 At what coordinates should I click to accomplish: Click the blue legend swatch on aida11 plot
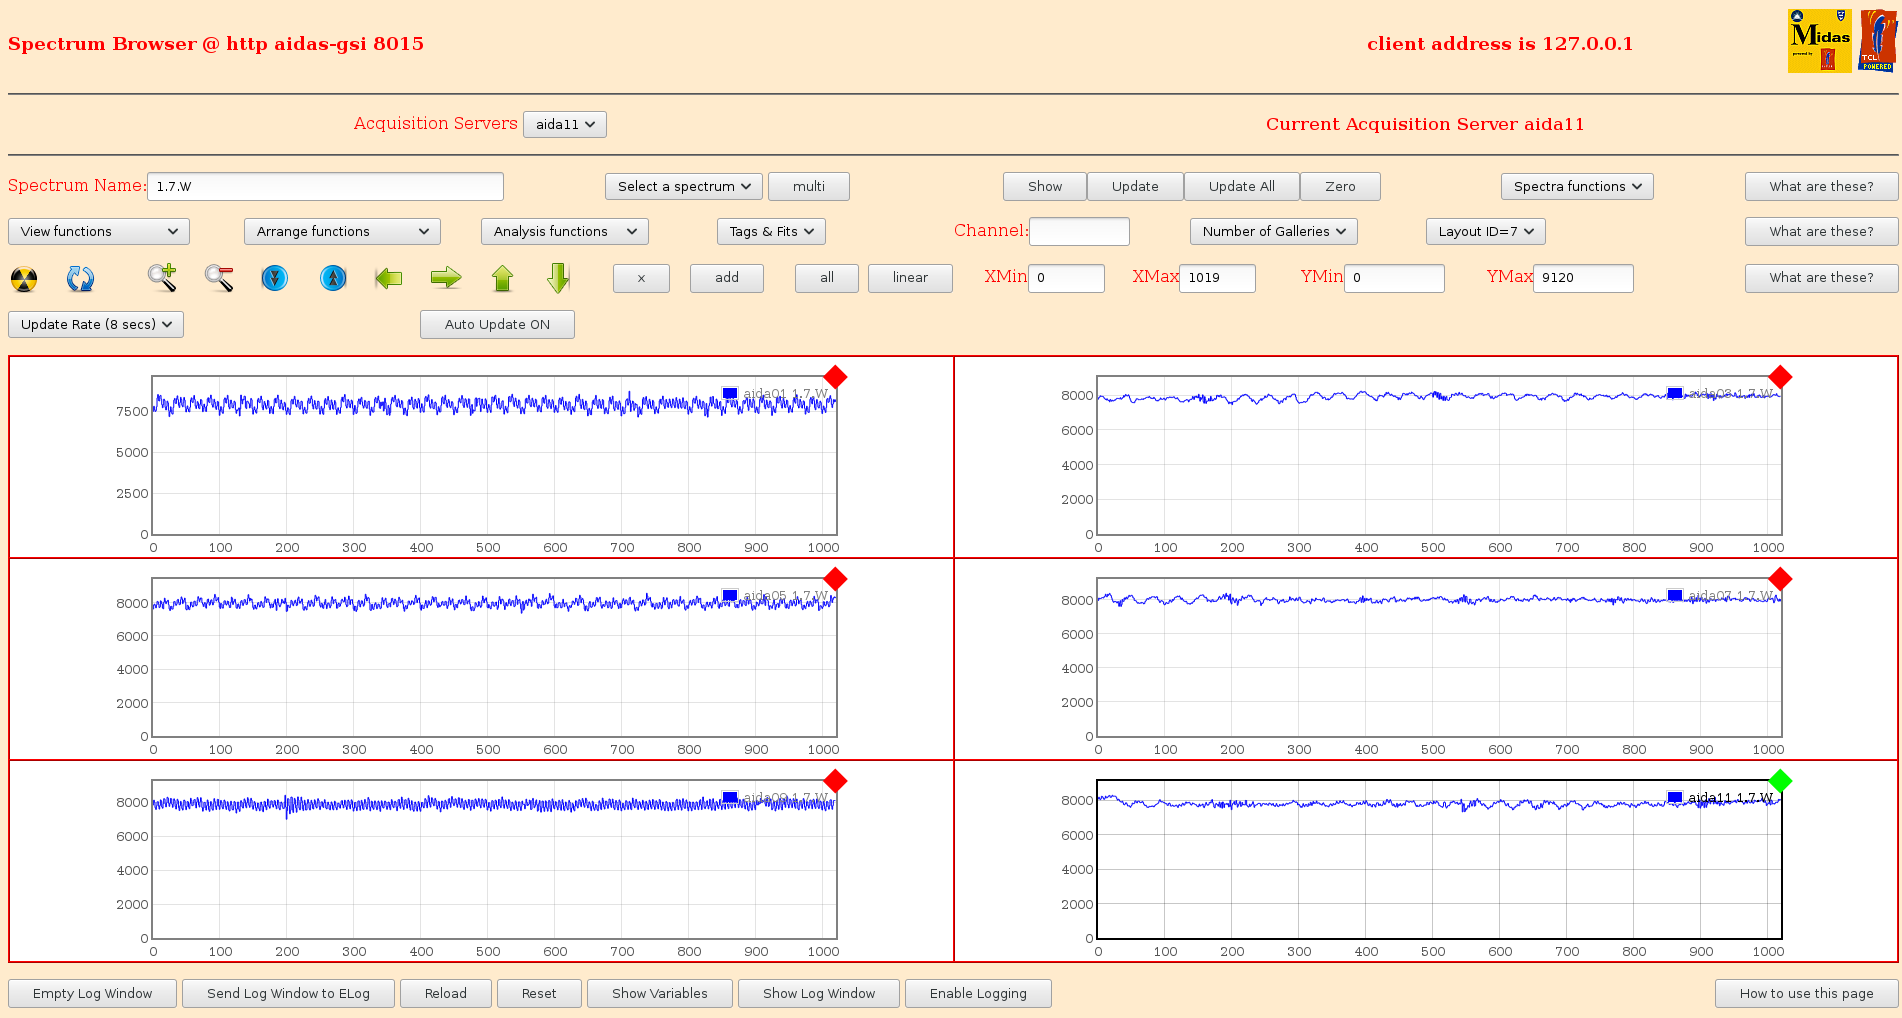click(x=1675, y=798)
